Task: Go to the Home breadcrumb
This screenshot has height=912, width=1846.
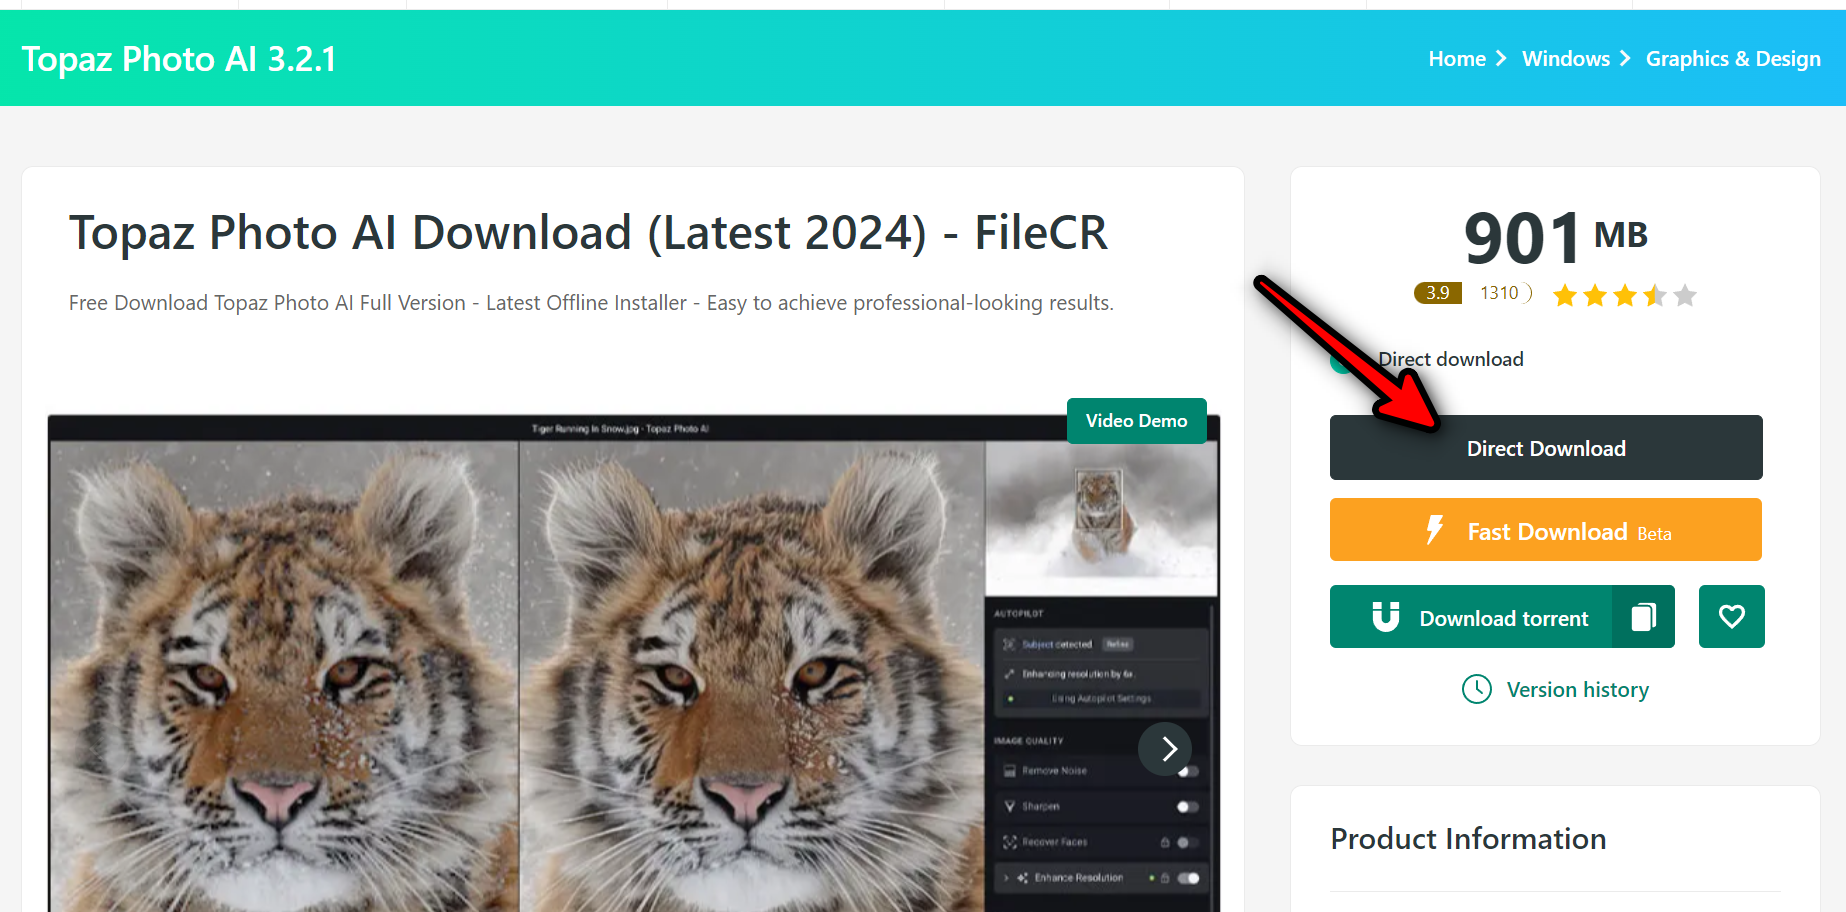Action: (x=1457, y=59)
